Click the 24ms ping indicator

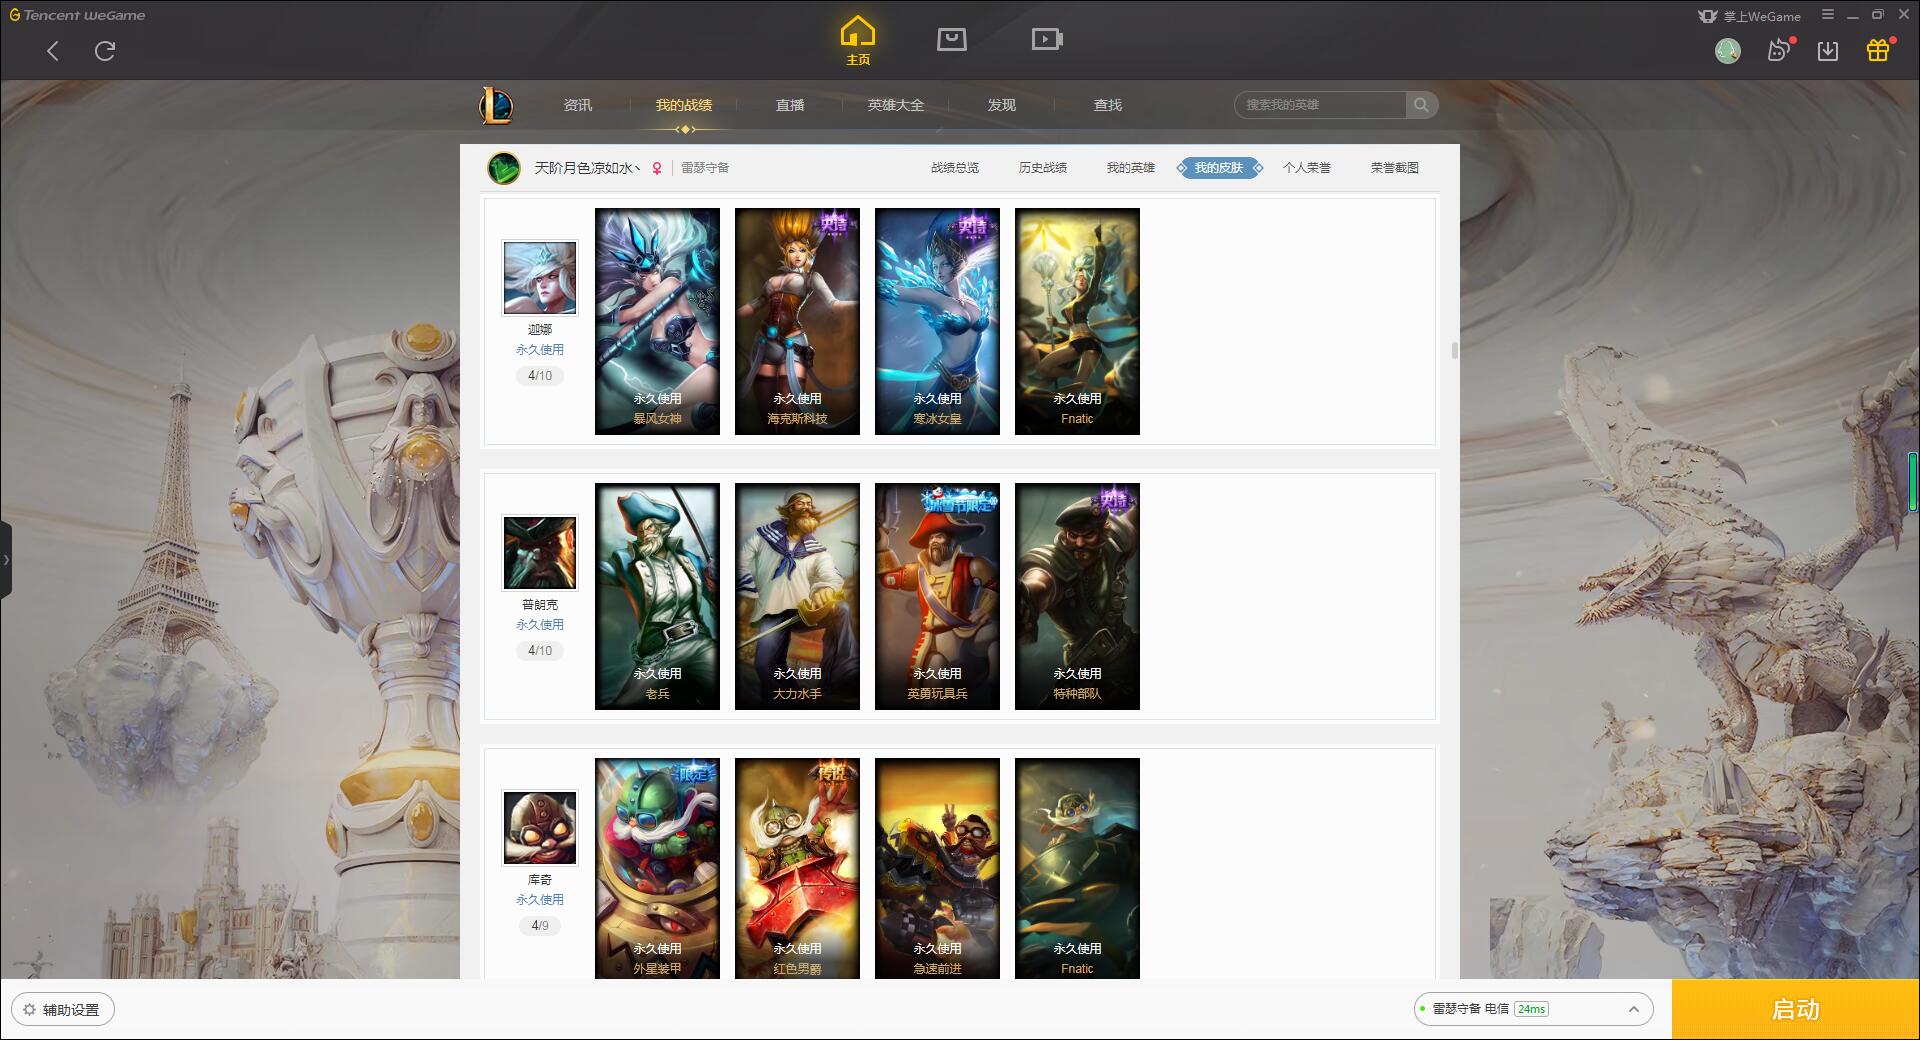[x=1531, y=1009]
